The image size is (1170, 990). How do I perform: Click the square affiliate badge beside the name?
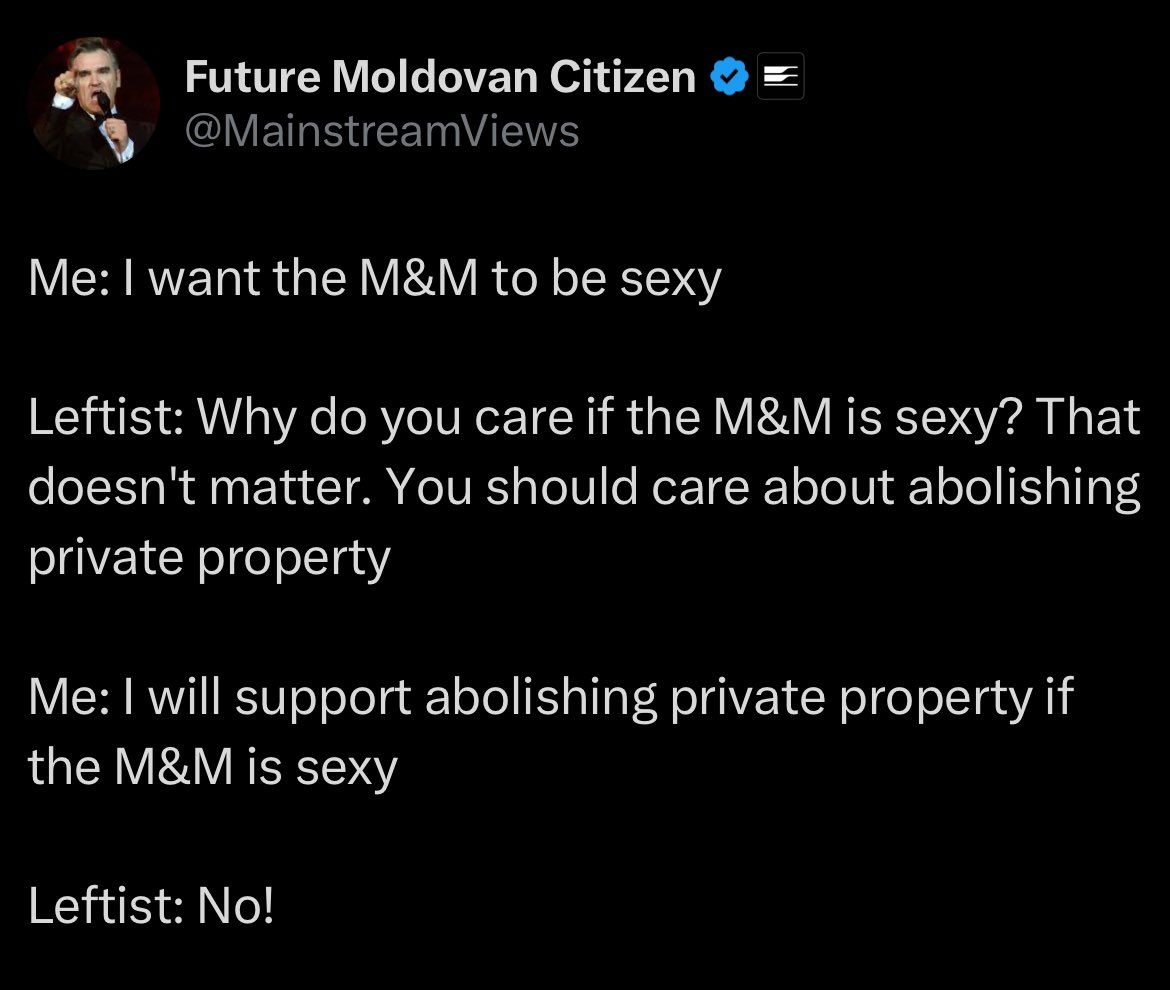click(780, 76)
